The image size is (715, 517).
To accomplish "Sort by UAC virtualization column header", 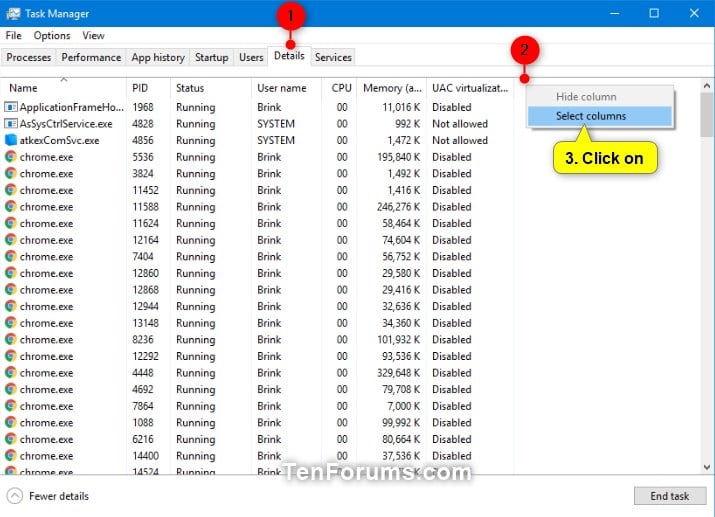I will [x=470, y=88].
